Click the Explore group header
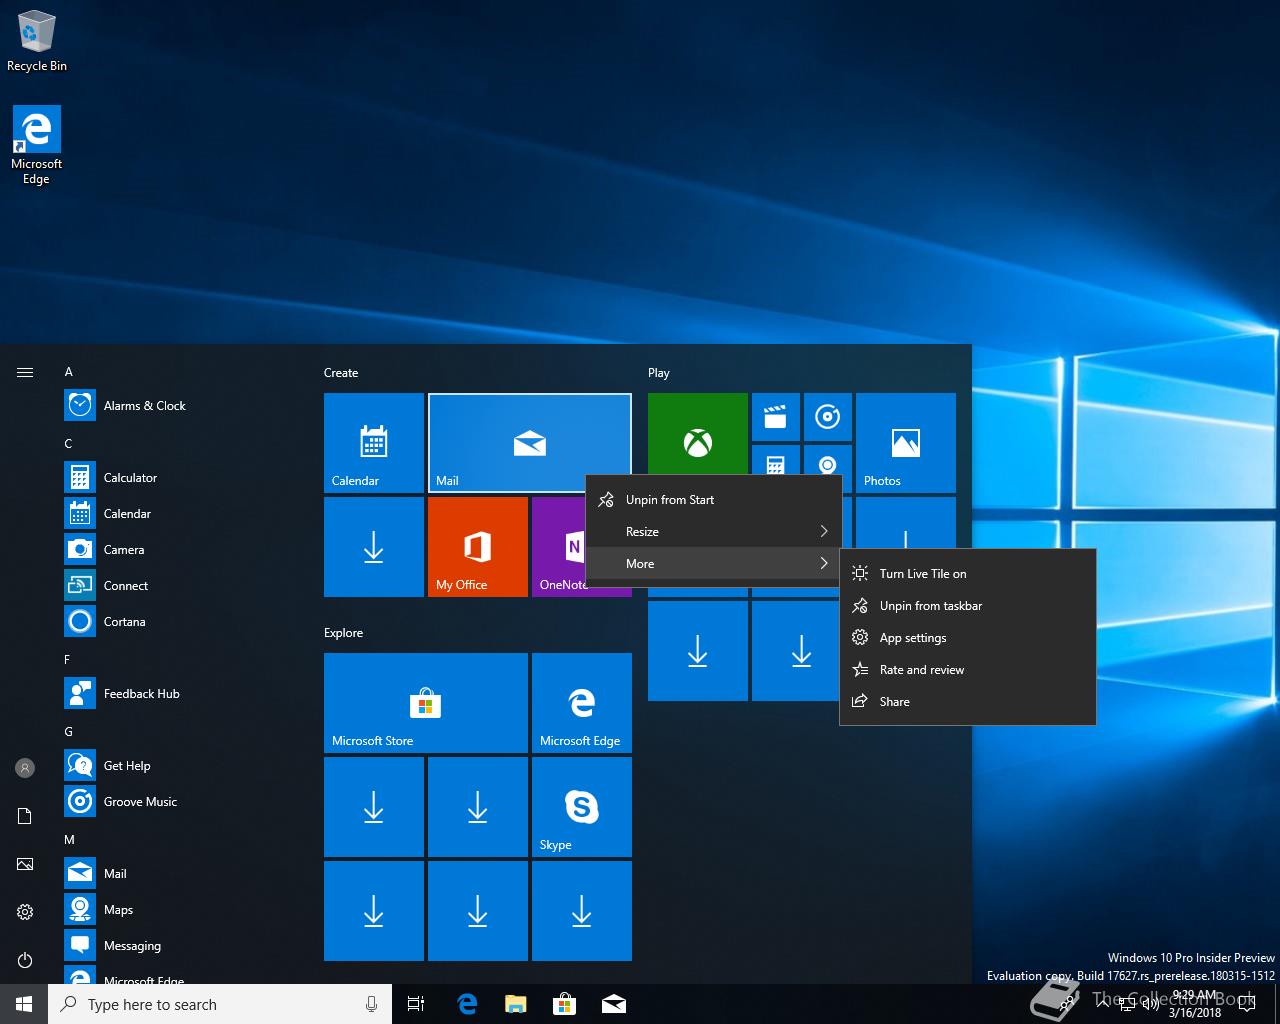 [344, 633]
